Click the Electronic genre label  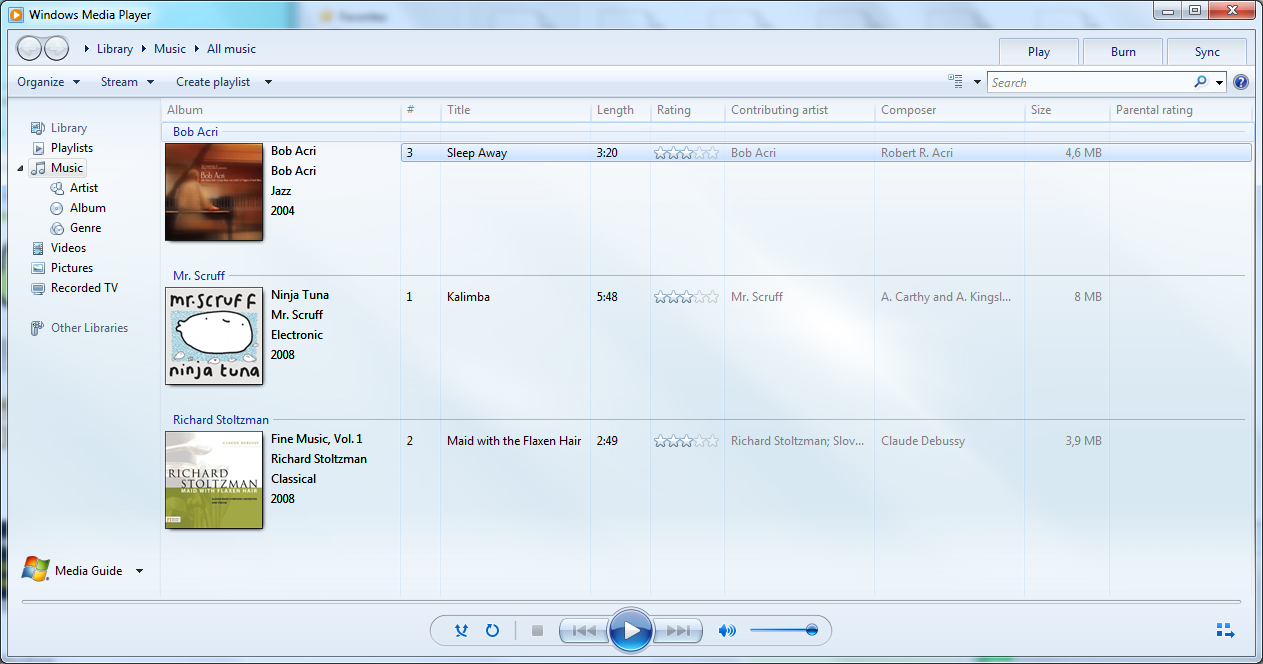pyautogui.click(x=297, y=335)
